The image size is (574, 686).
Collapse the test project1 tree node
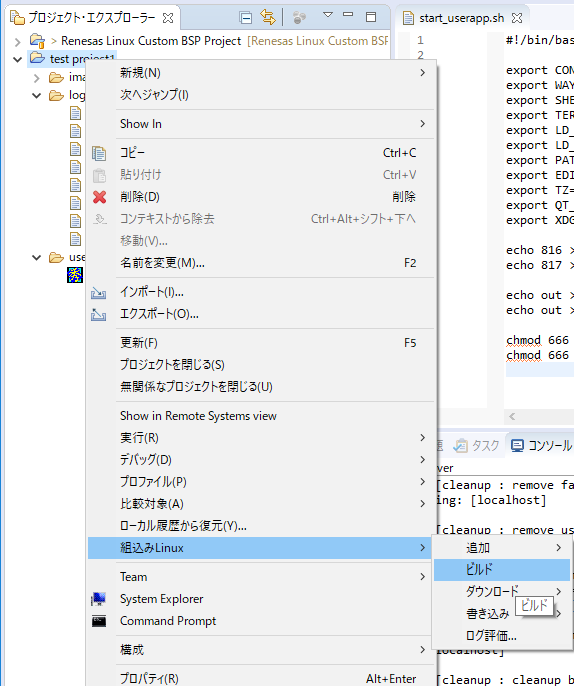point(18,59)
